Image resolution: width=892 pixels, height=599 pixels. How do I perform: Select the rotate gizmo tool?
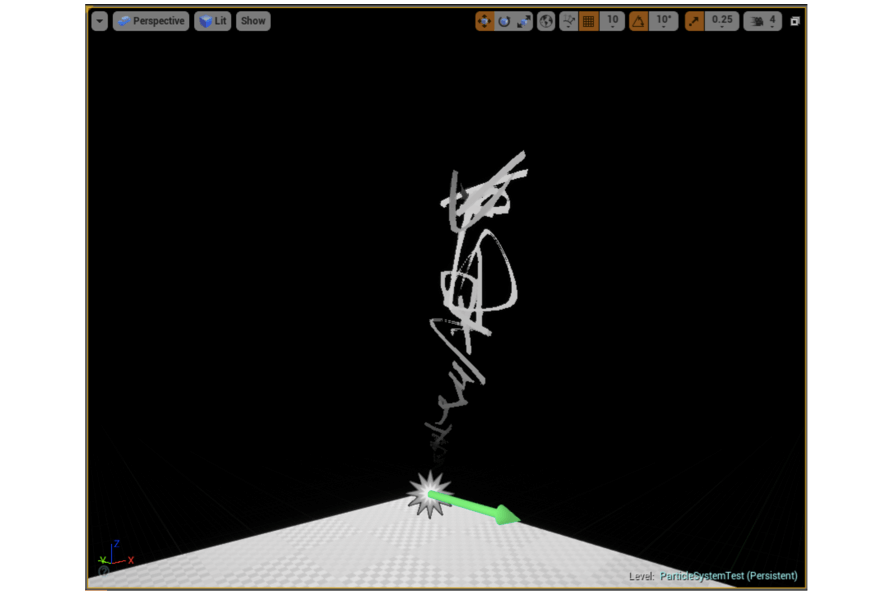[504, 21]
